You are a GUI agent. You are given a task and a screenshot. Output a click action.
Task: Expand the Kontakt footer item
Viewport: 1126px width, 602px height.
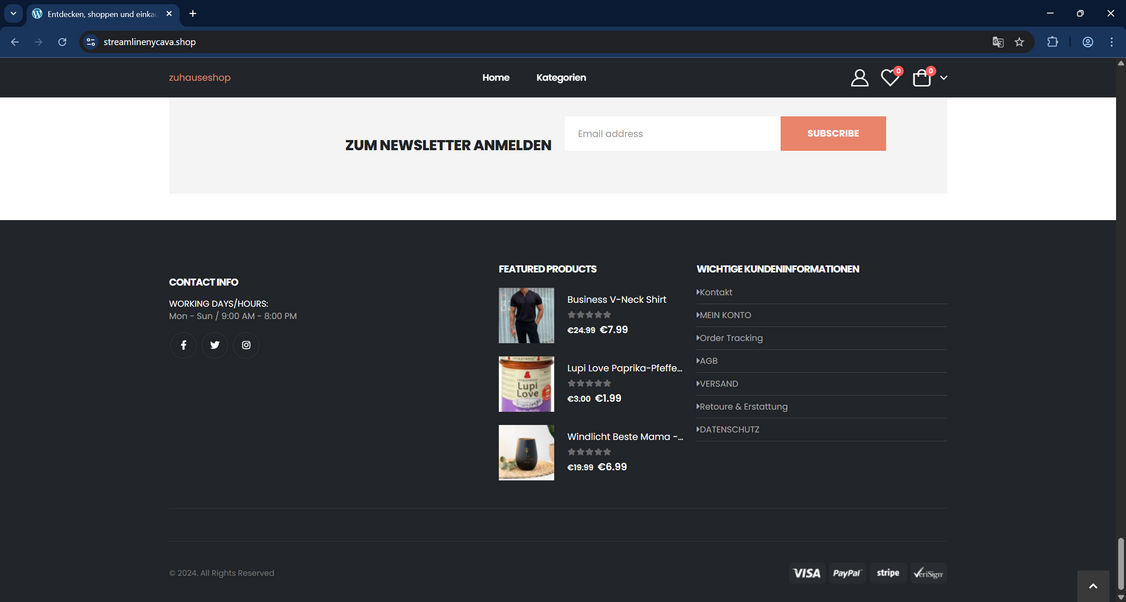(714, 292)
